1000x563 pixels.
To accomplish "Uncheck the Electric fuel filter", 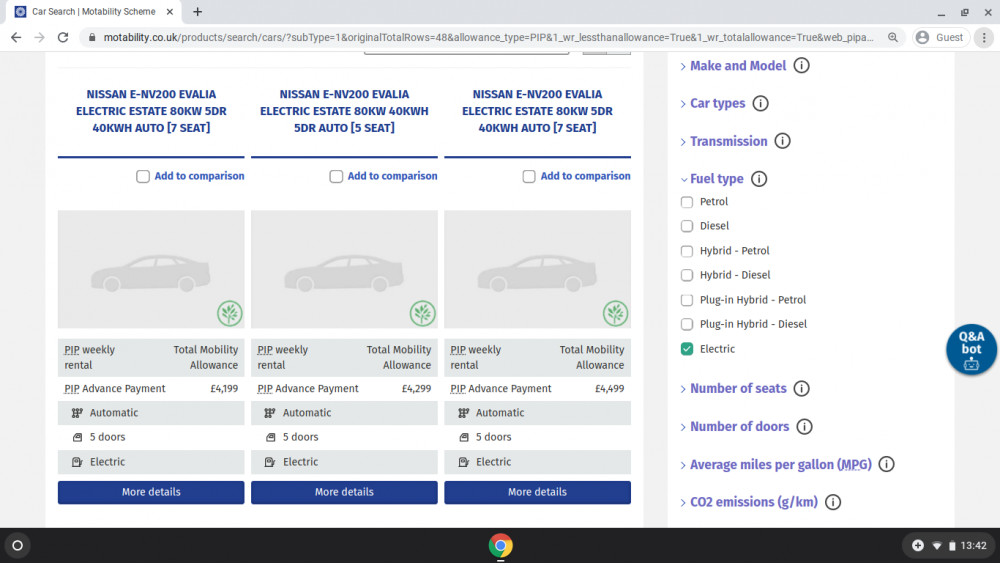I will coord(687,349).
